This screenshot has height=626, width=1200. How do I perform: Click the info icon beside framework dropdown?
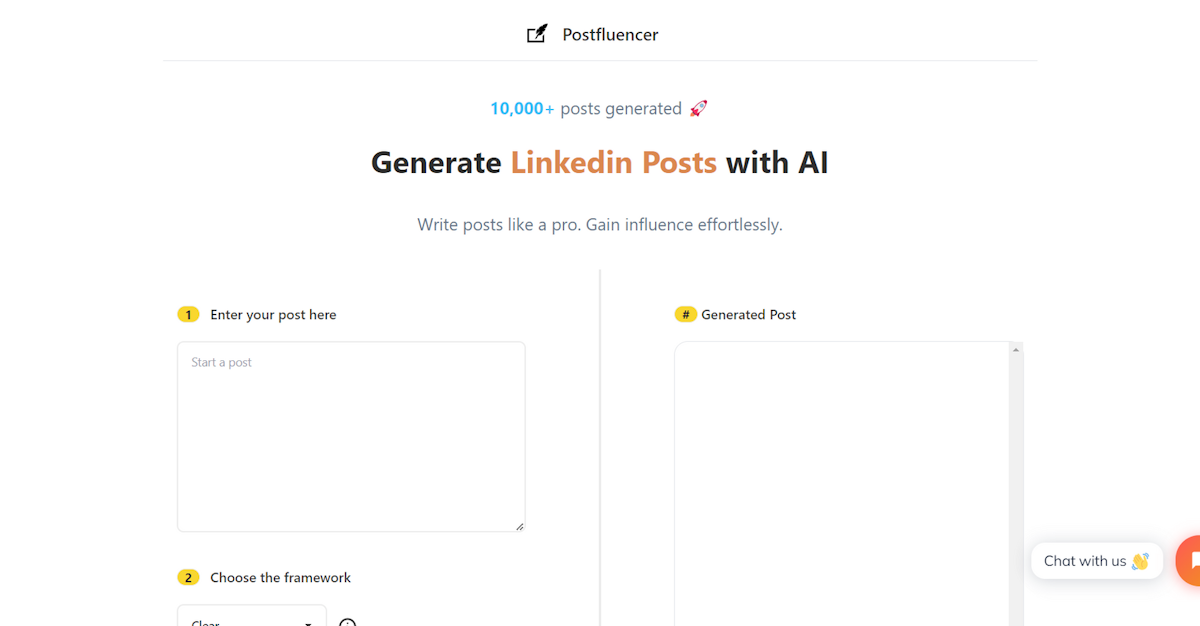[347, 623]
